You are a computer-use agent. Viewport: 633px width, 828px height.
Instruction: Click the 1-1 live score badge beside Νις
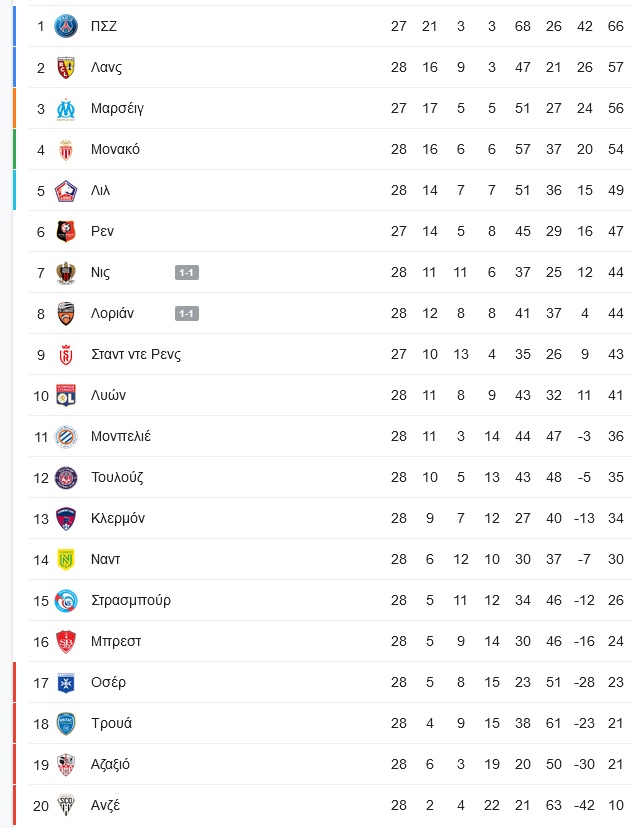pos(187,272)
